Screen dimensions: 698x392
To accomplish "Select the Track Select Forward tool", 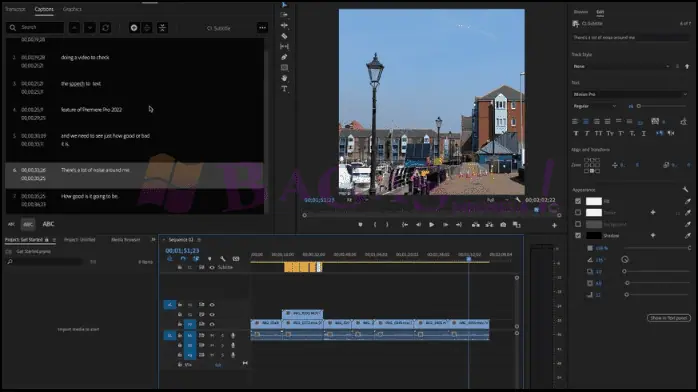I will click(x=284, y=15).
